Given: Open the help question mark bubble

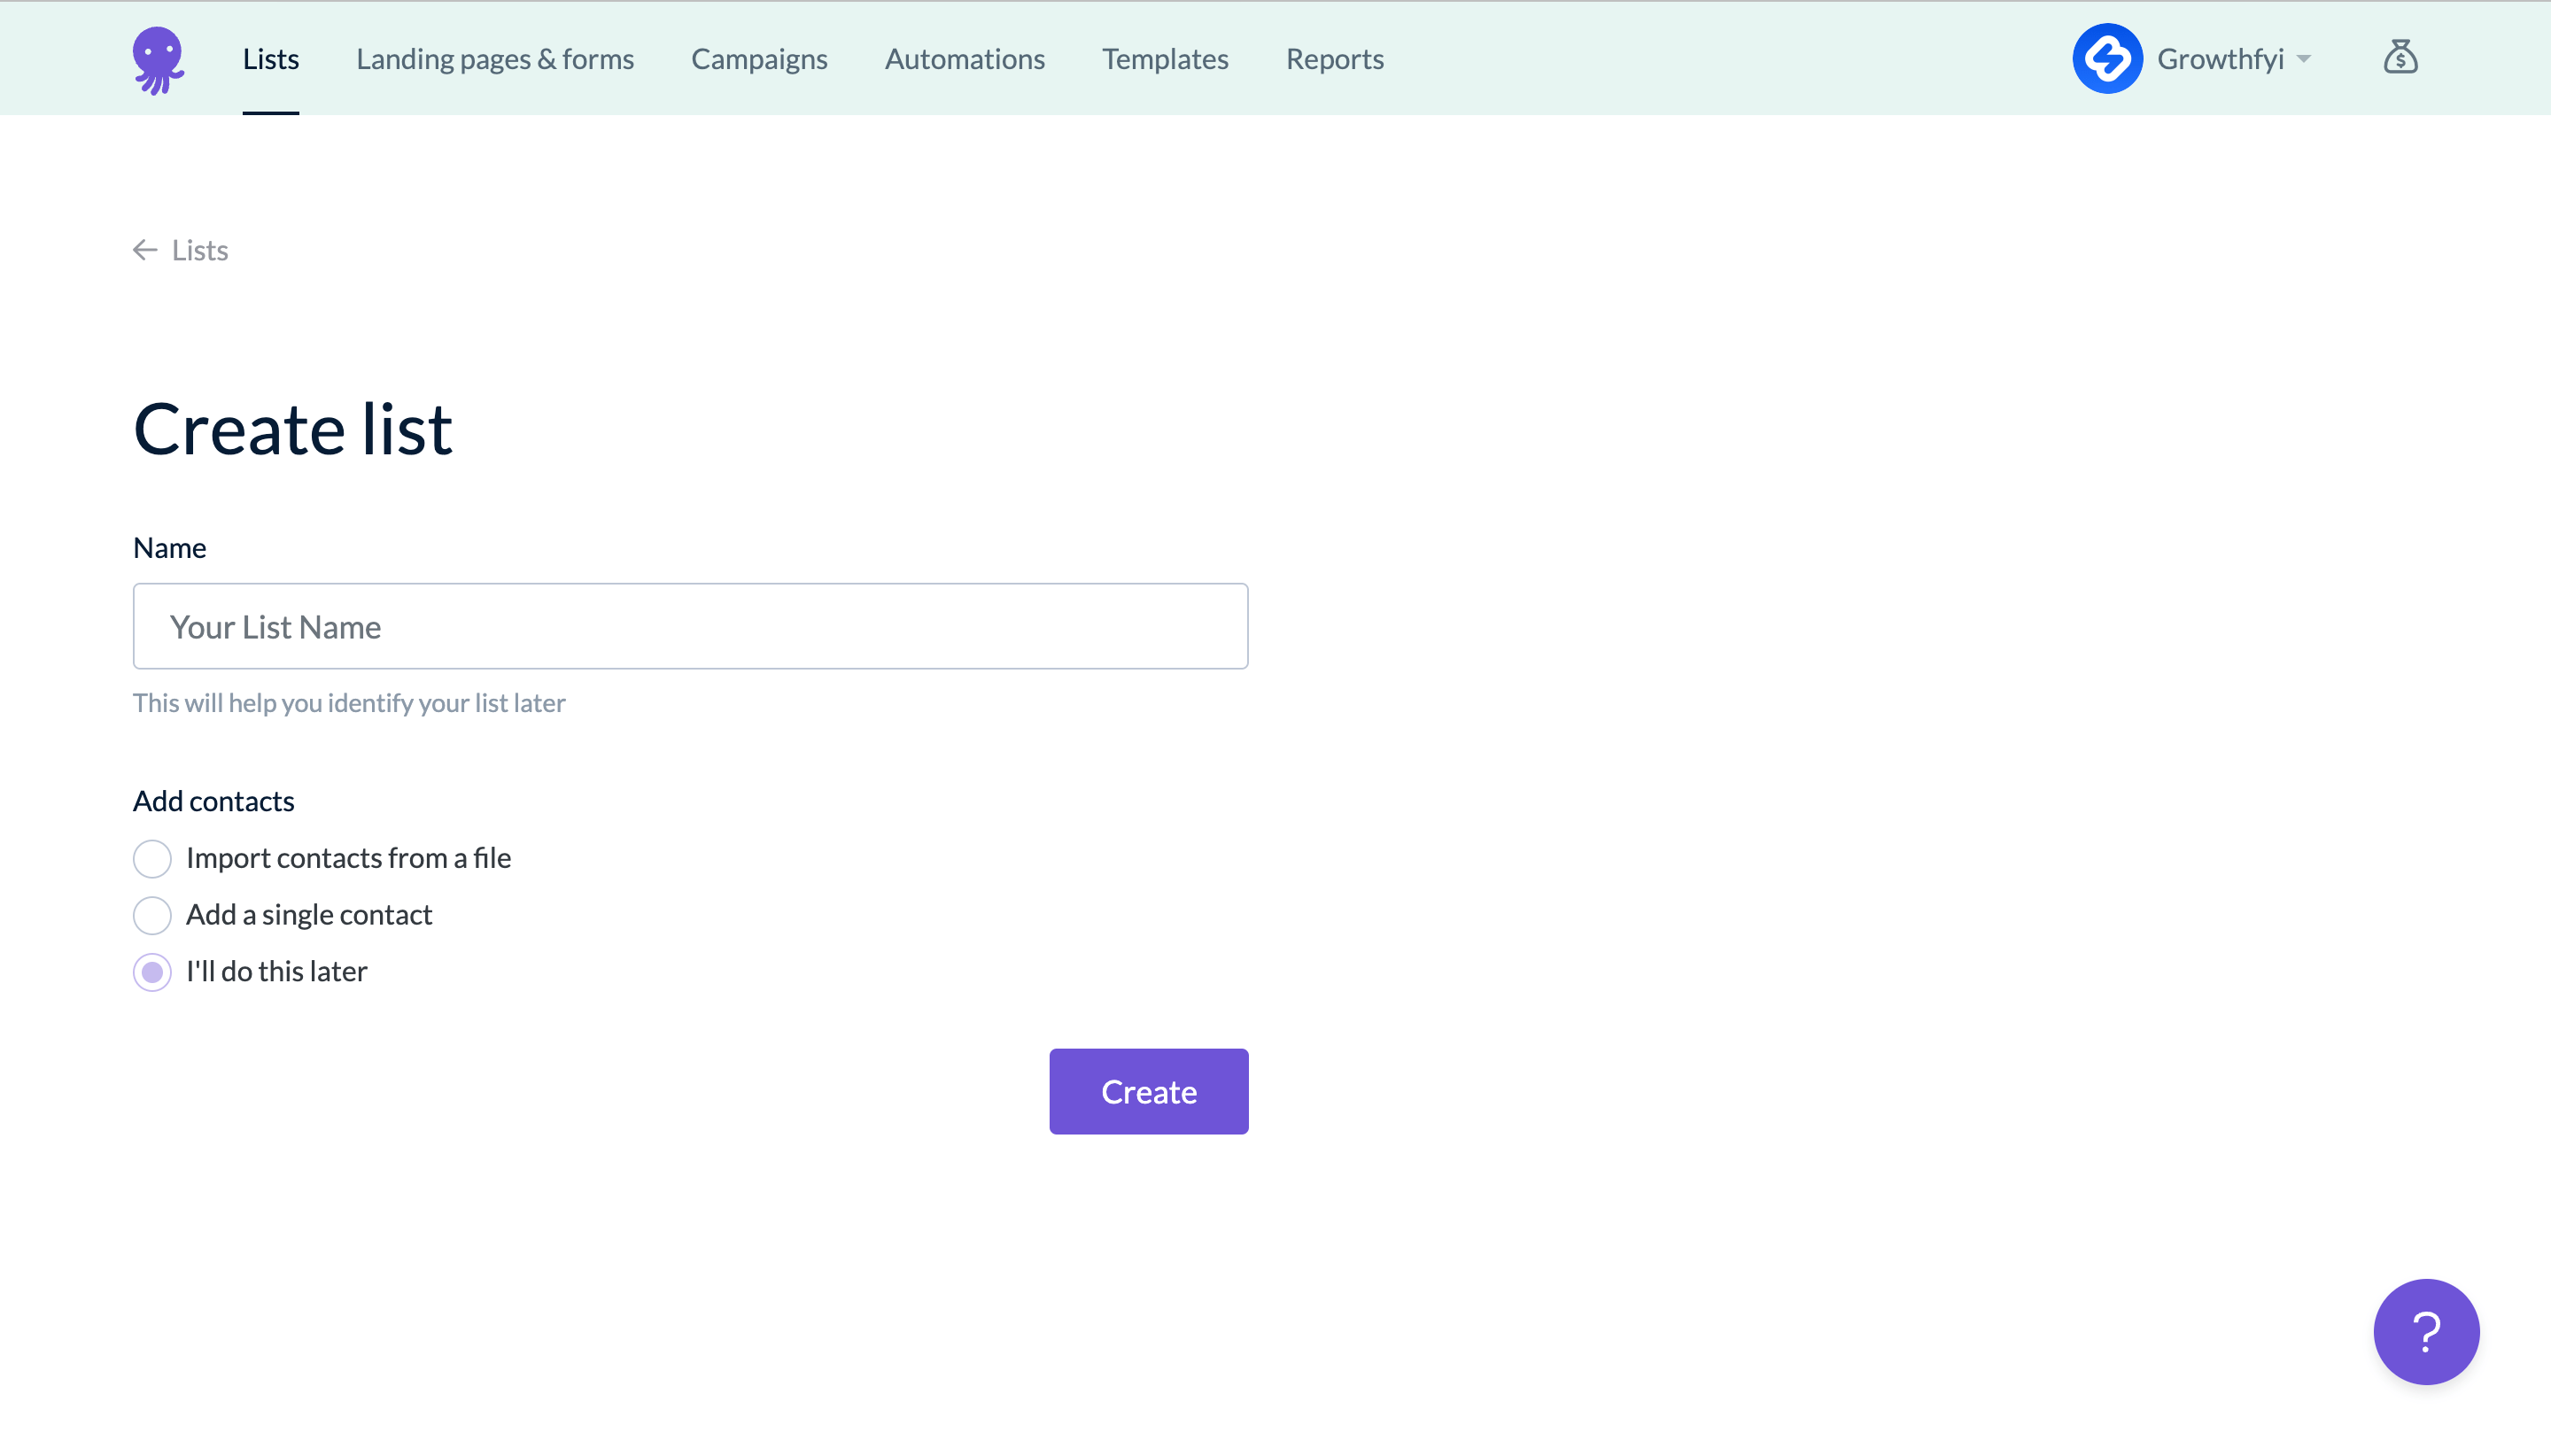Looking at the screenshot, I should (2425, 1331).
